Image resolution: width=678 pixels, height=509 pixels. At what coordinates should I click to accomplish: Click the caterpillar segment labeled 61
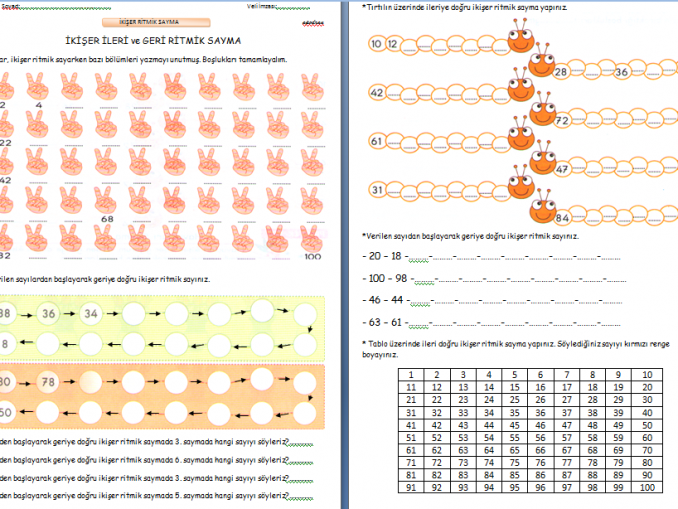pos(377,141)
